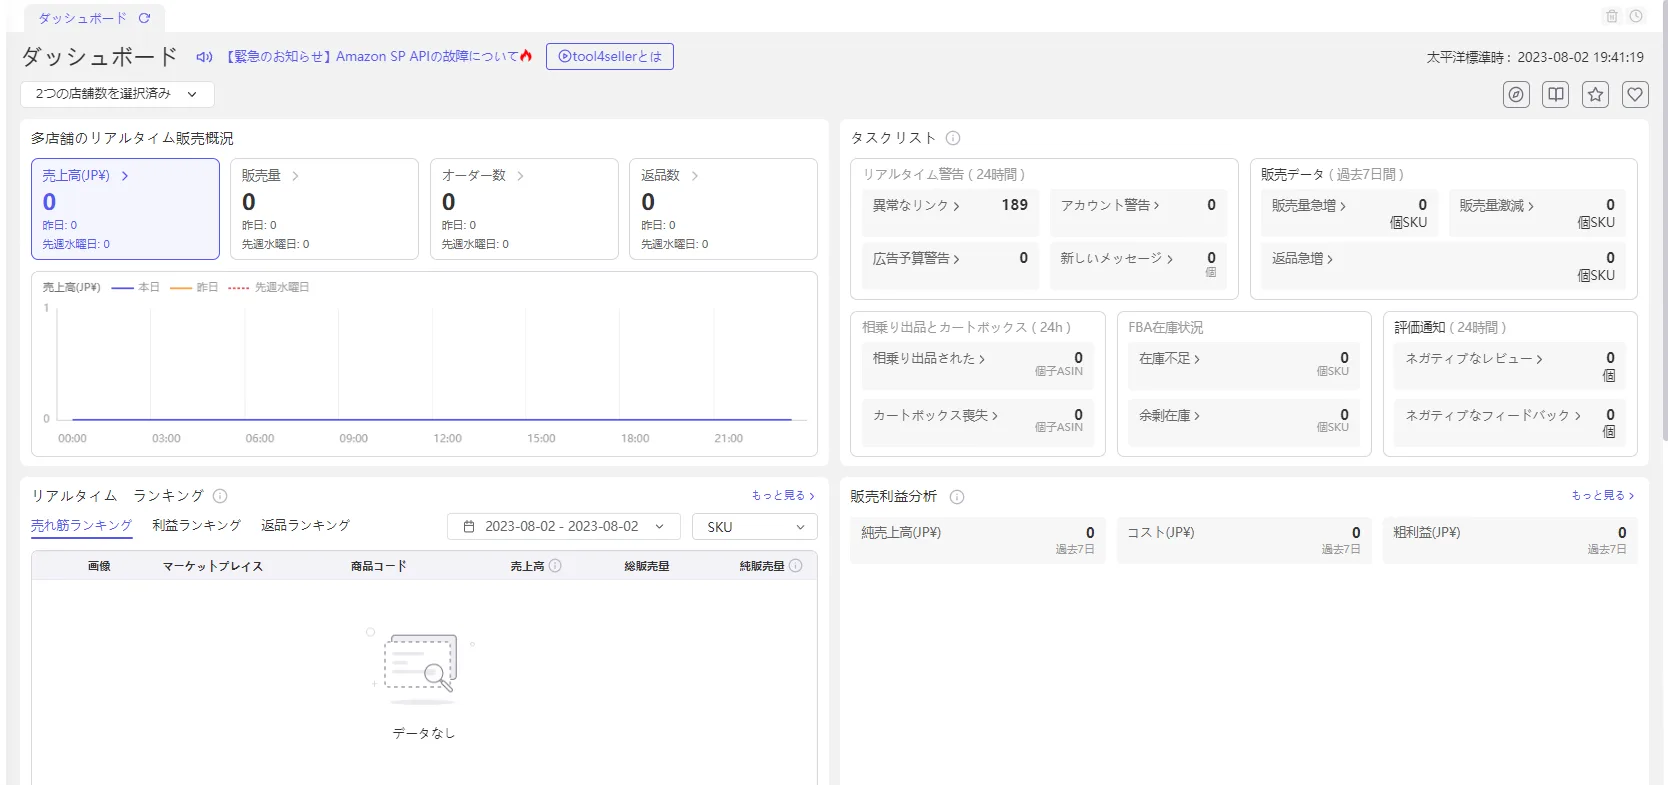The height and width of the screenshot is (785, 1668).
Task: Toggle 本日 legend in sales chart
Action: pos(136,287)
